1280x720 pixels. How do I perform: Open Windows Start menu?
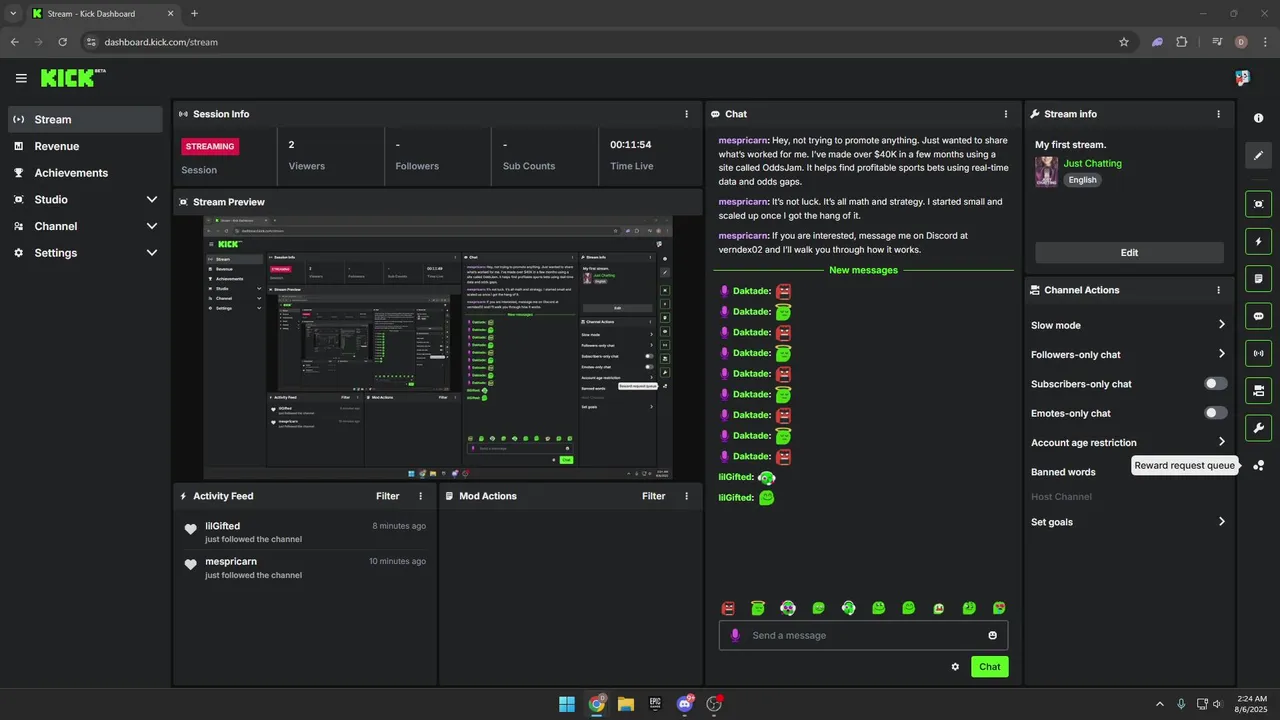tap(567, 704)
